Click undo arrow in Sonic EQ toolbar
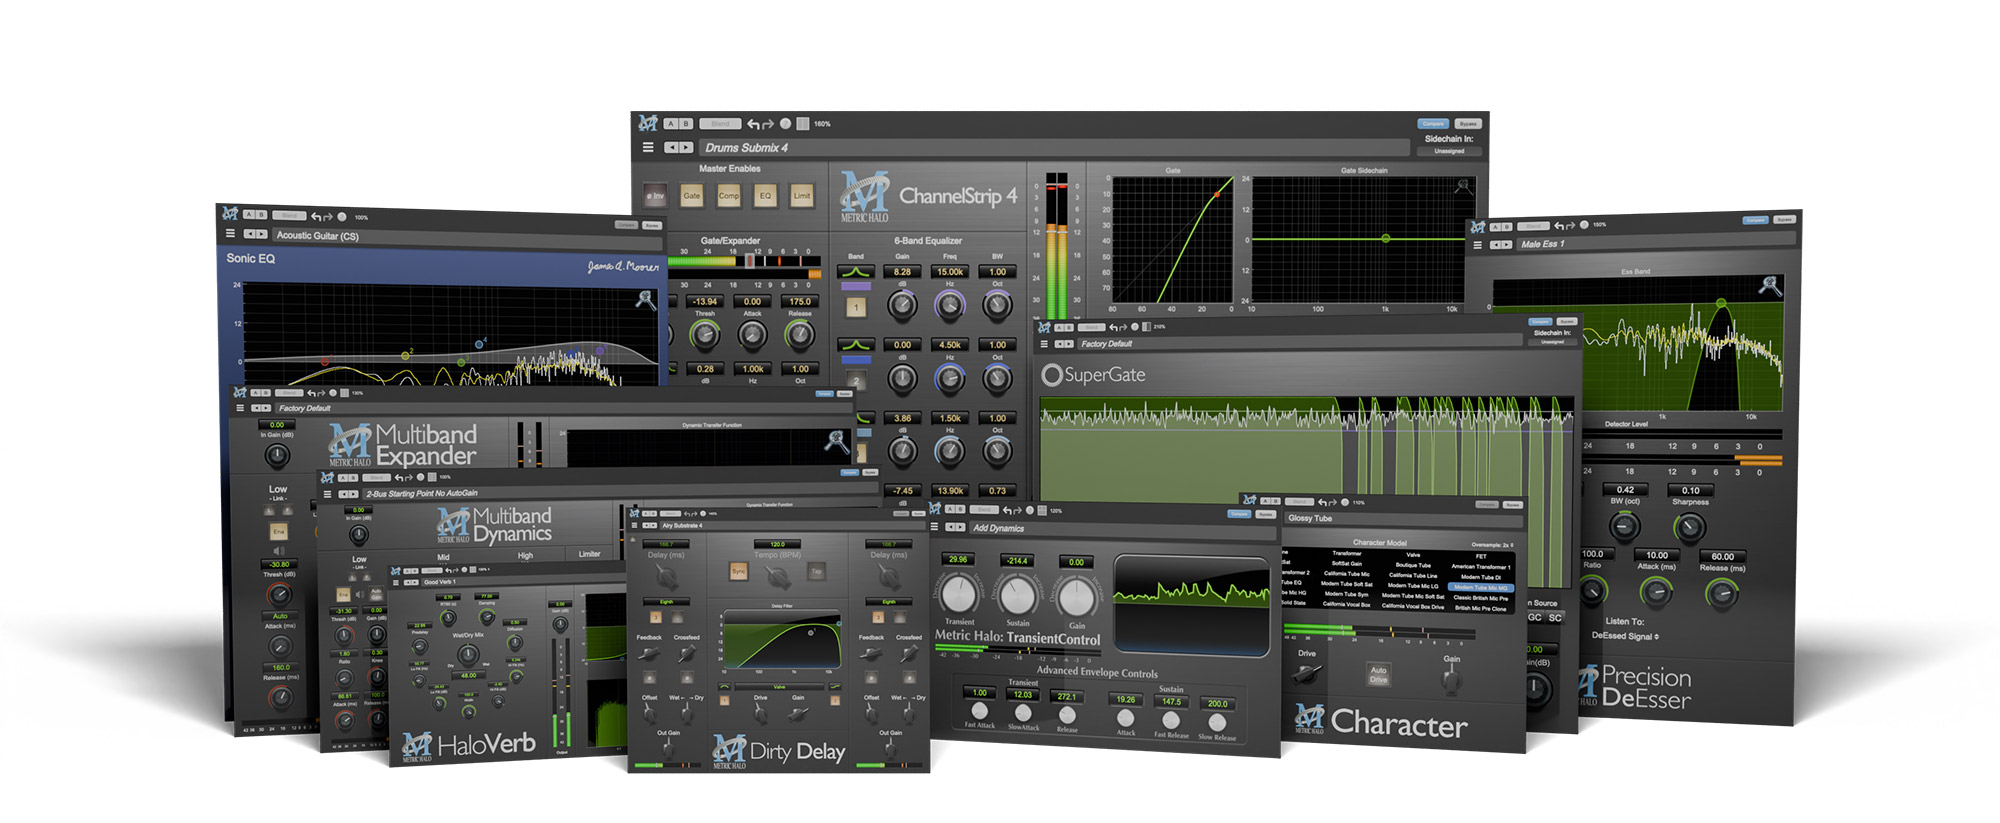This screenshot has width=2000, height=823. click(x=316, y=216)
